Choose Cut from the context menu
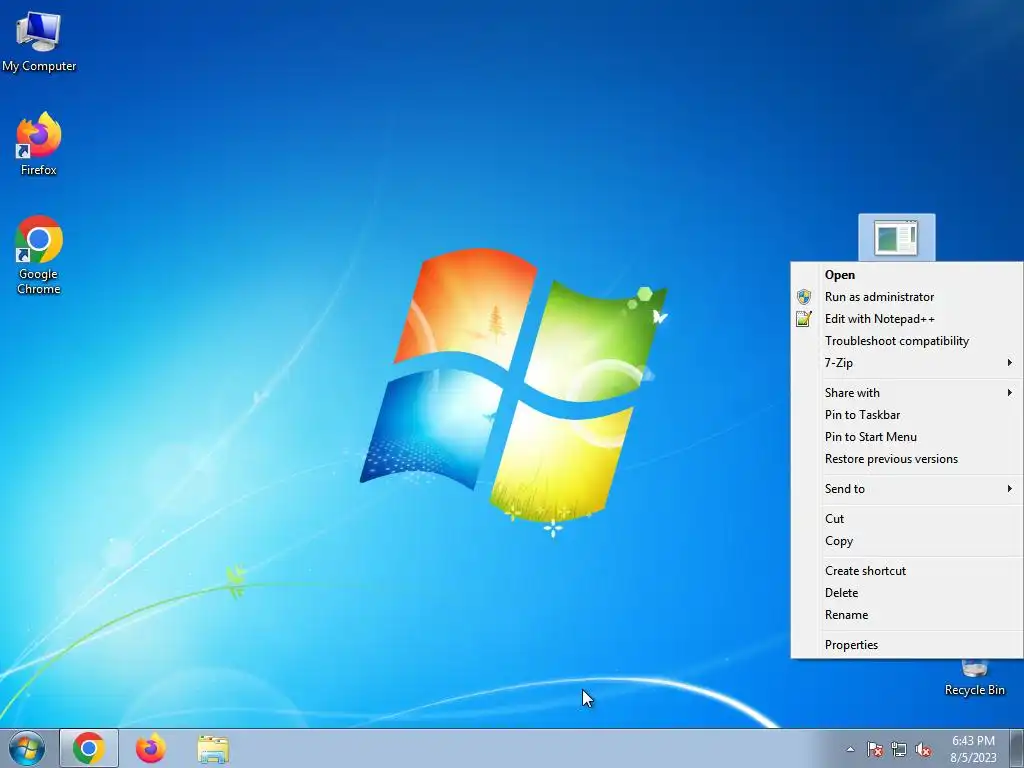The image size is (1024, 768). click(x=906, y=519)
